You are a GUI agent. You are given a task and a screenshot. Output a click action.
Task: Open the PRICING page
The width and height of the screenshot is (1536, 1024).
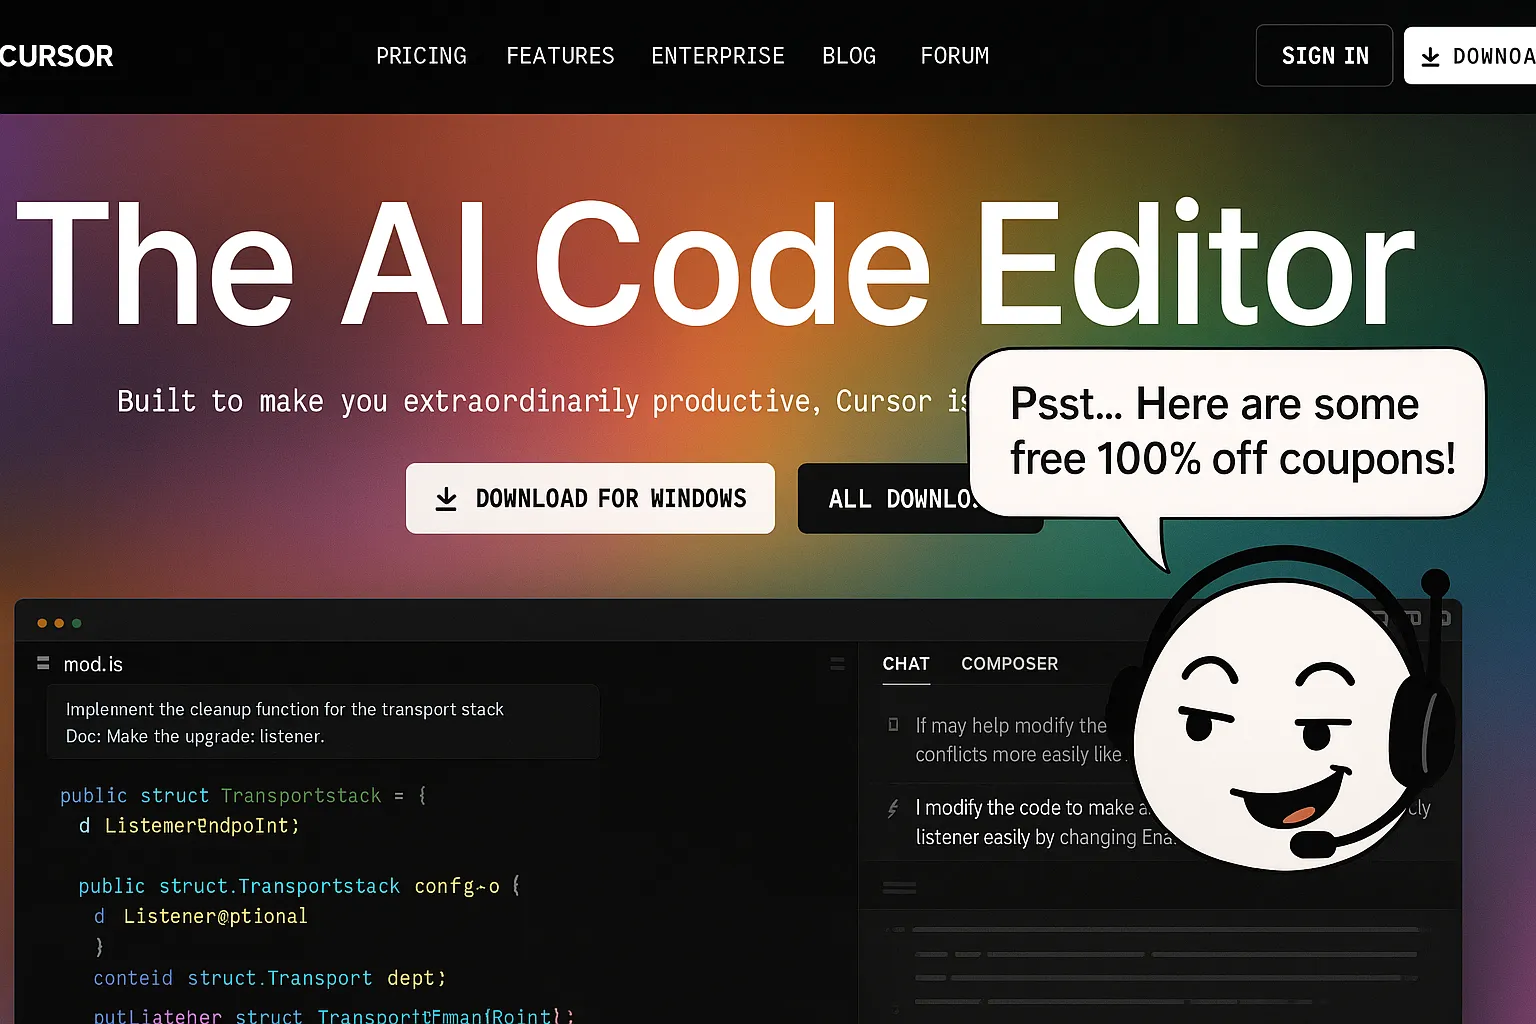[x=421, y=56]
